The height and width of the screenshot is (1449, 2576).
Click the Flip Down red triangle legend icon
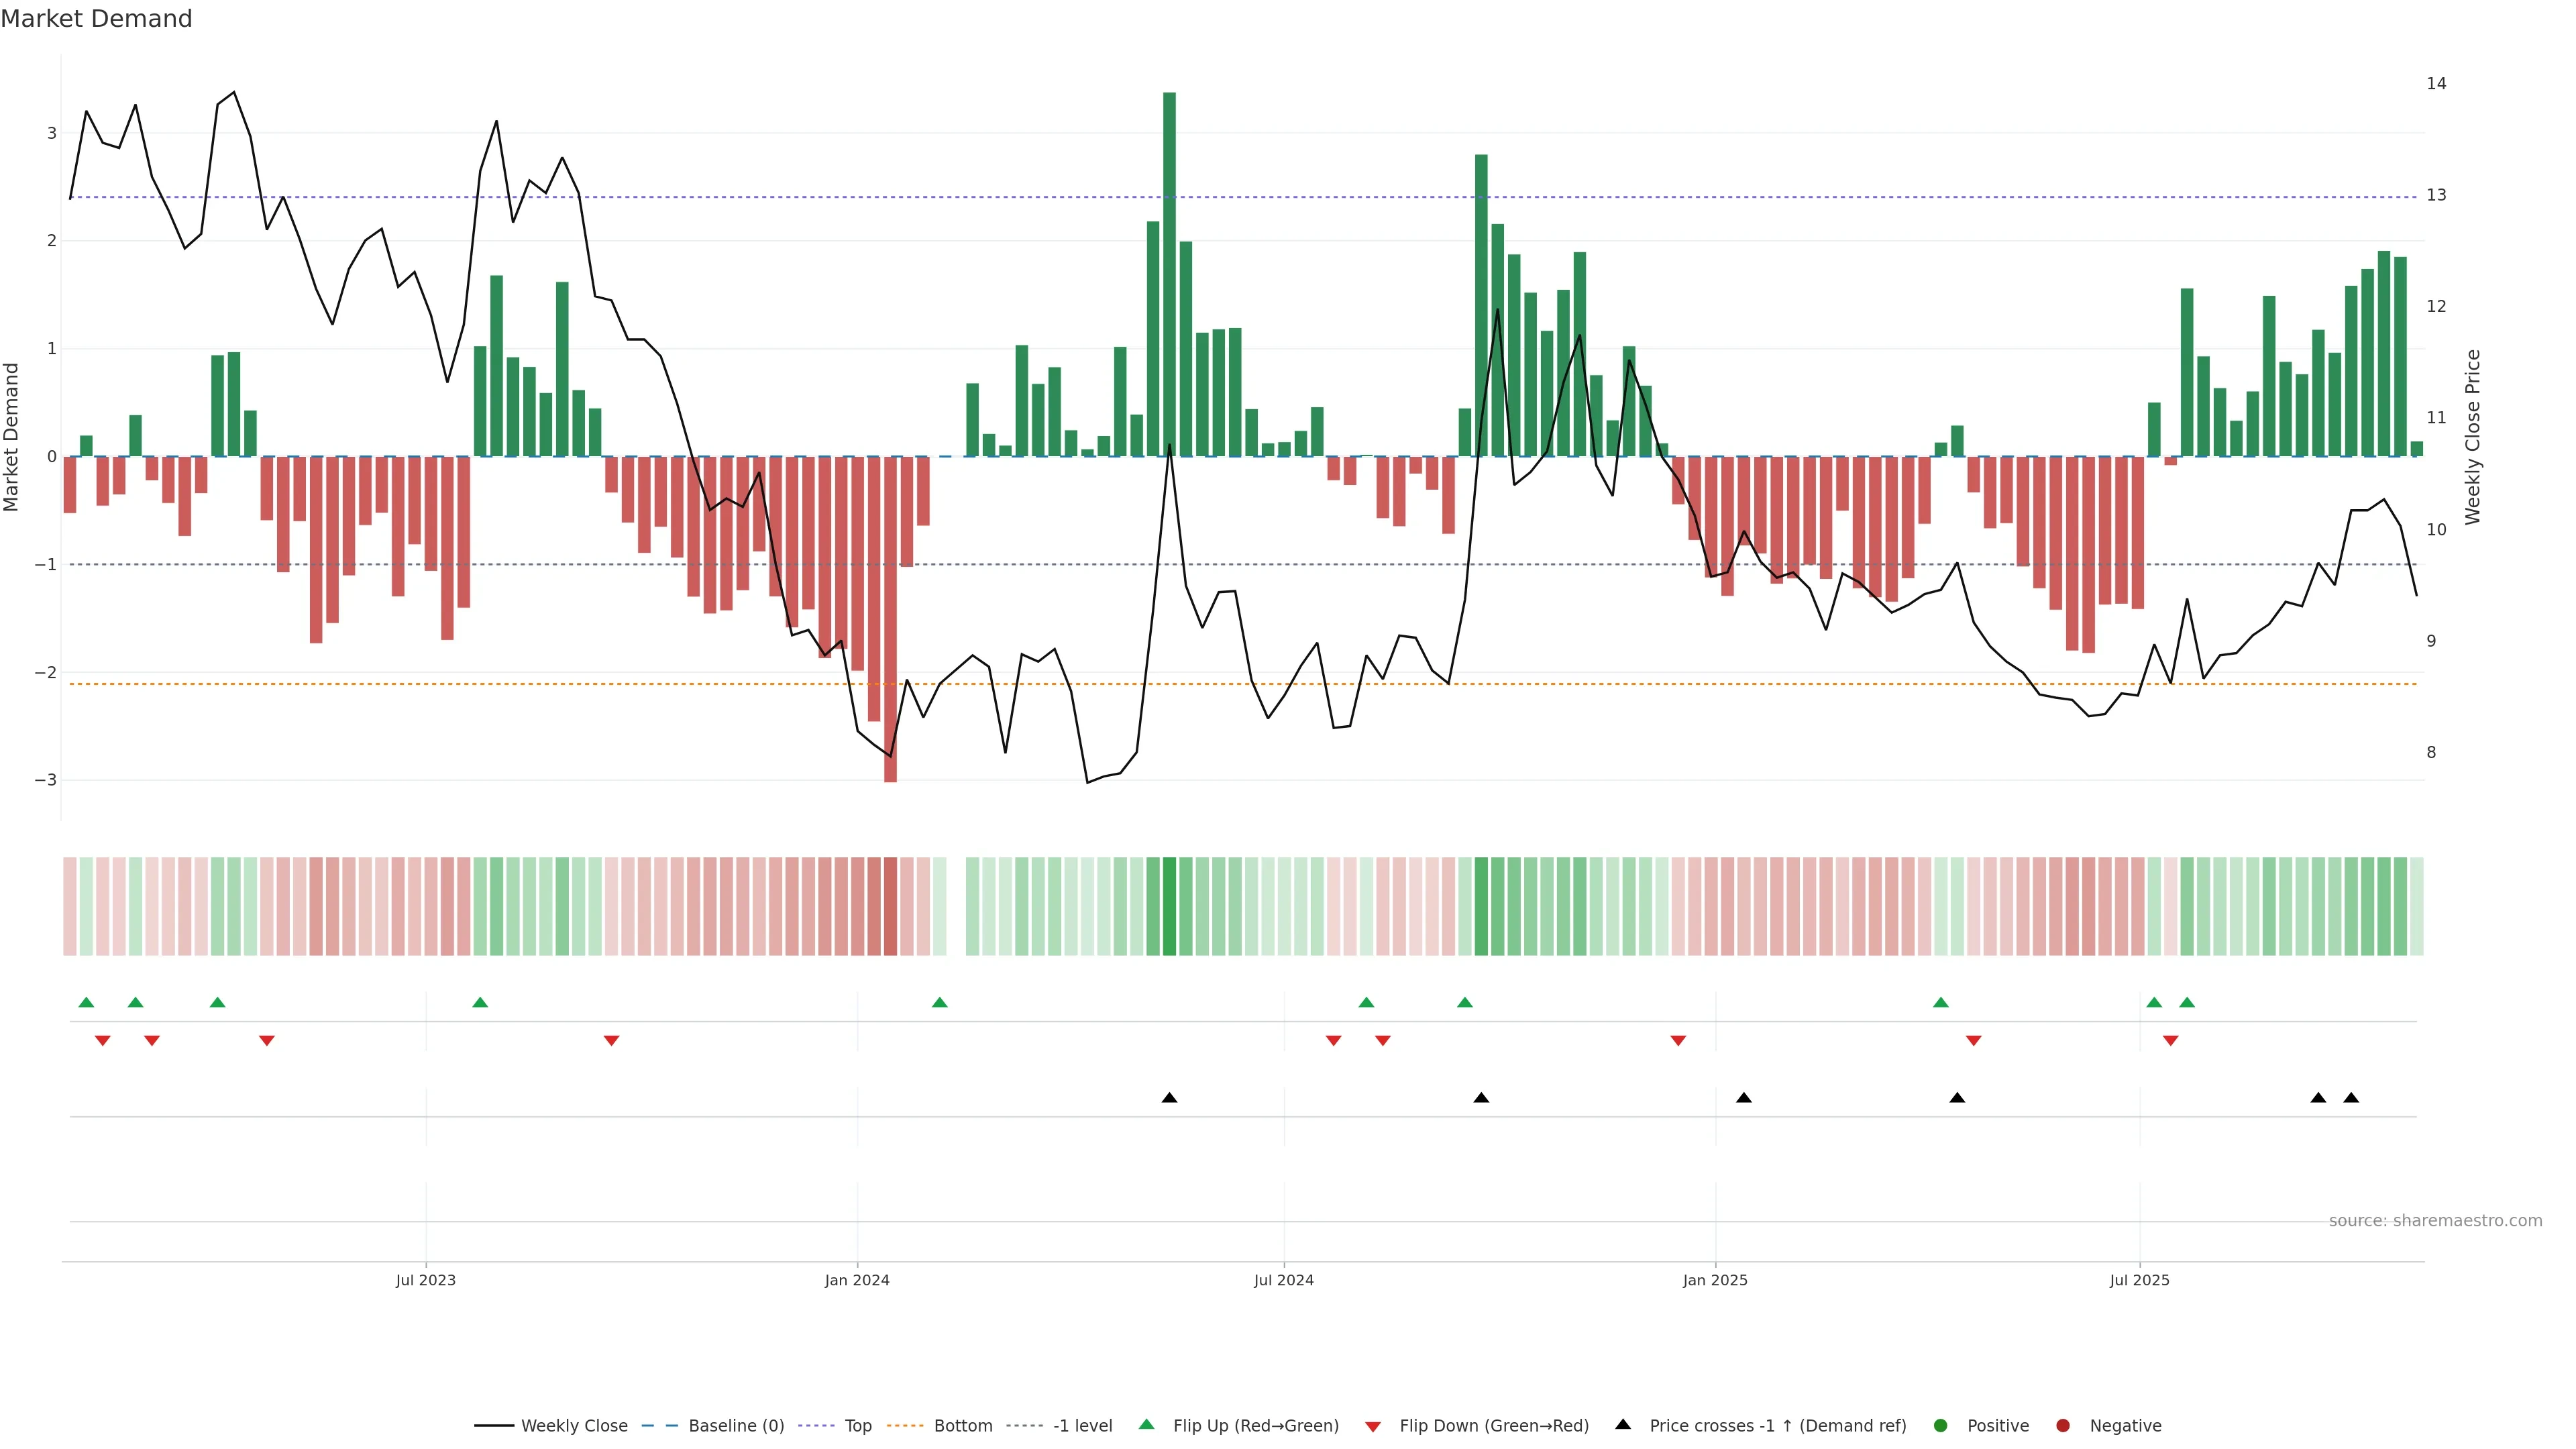point(1373,1426)
